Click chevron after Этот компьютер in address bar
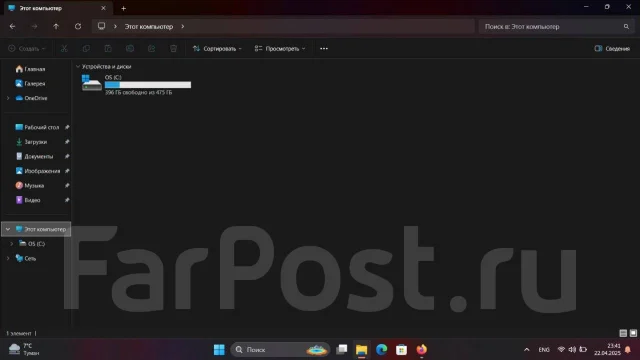640x360 pixels. pos(182,27)
